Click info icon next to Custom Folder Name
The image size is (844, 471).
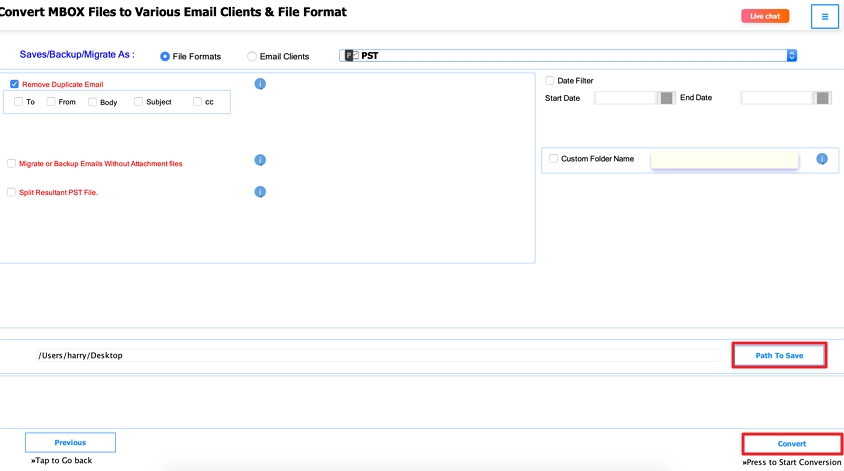click(822, 159)
